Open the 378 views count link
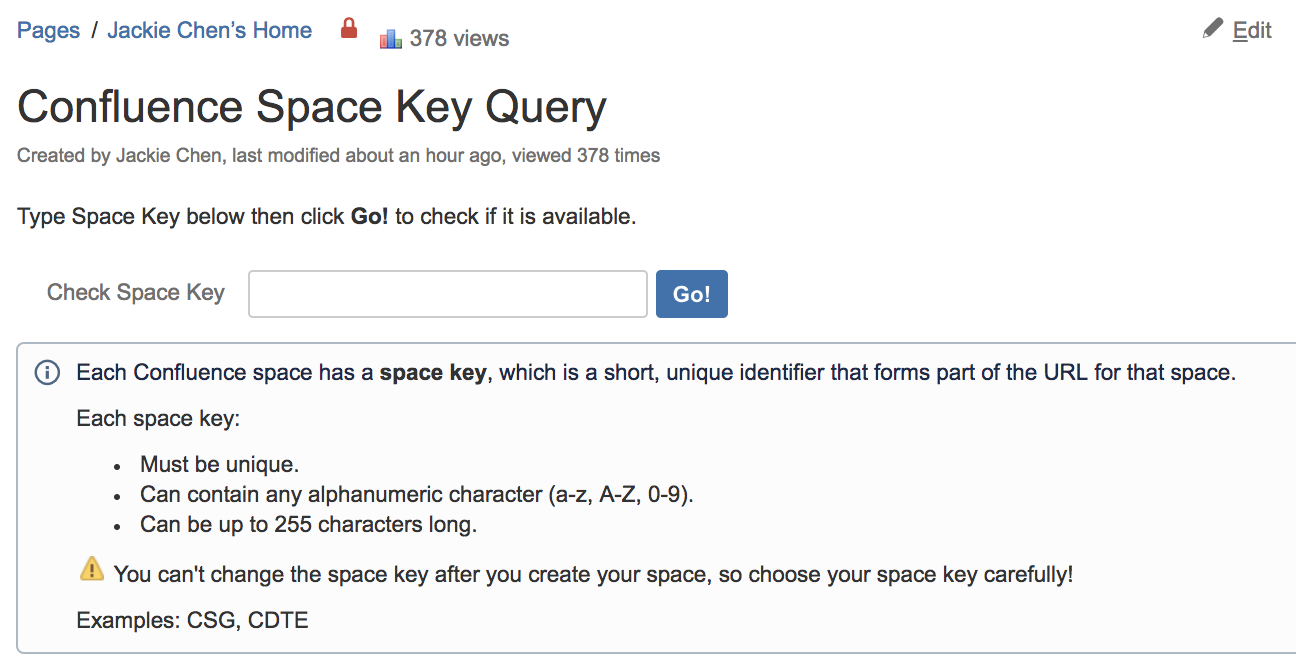This screenshot has height=664, width=1296. (x=459, y=39)
